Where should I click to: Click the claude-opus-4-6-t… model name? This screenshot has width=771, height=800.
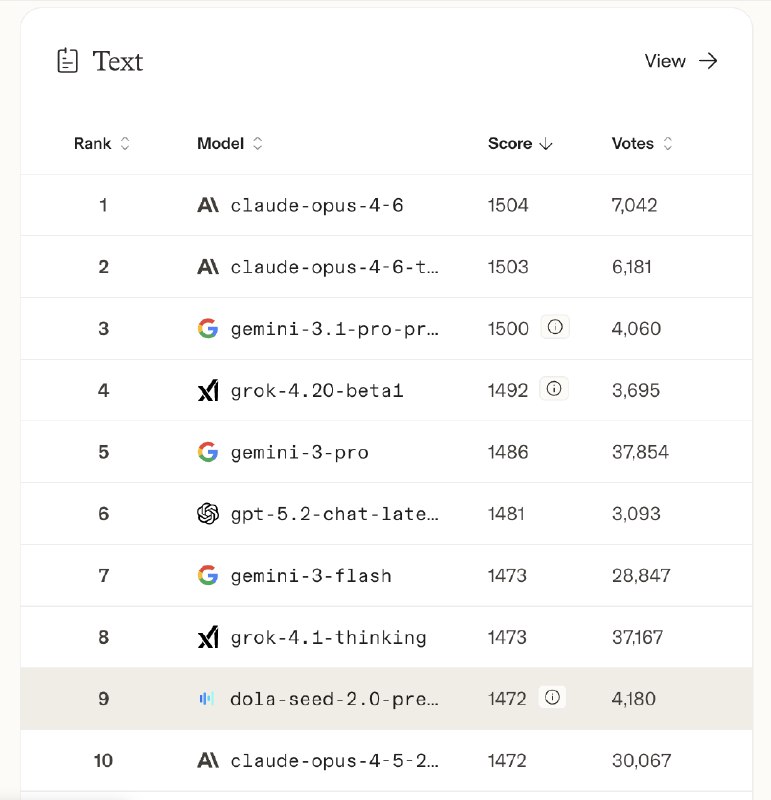click(x=334, y=267)
